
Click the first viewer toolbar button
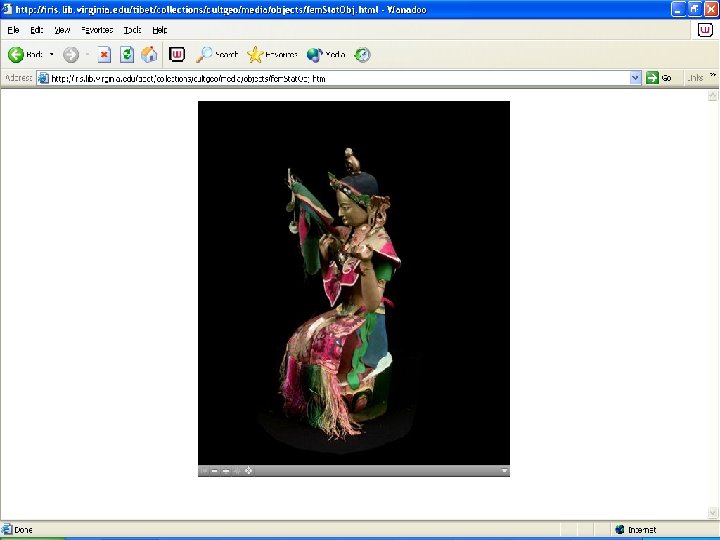203,471
